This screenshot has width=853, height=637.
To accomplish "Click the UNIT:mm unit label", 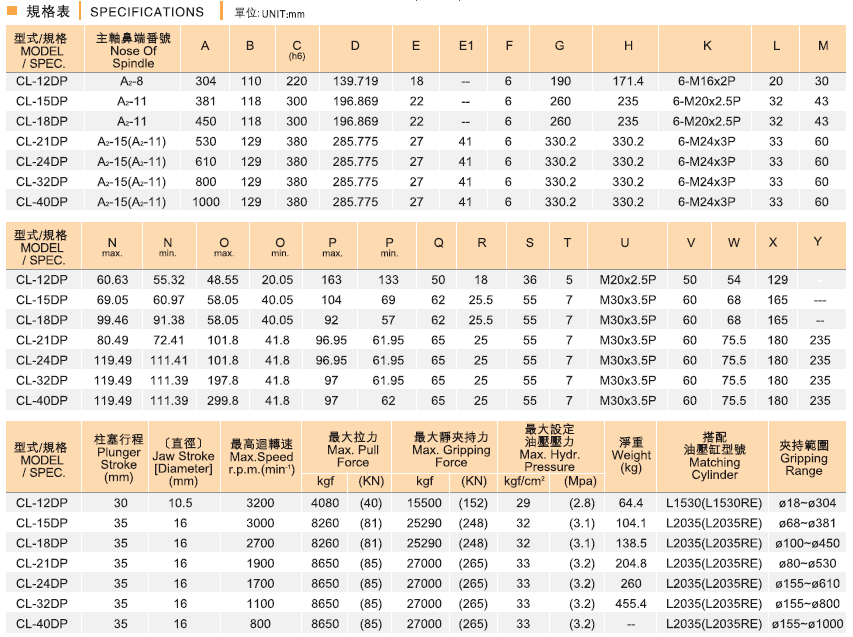I will [x=269, y=14].
